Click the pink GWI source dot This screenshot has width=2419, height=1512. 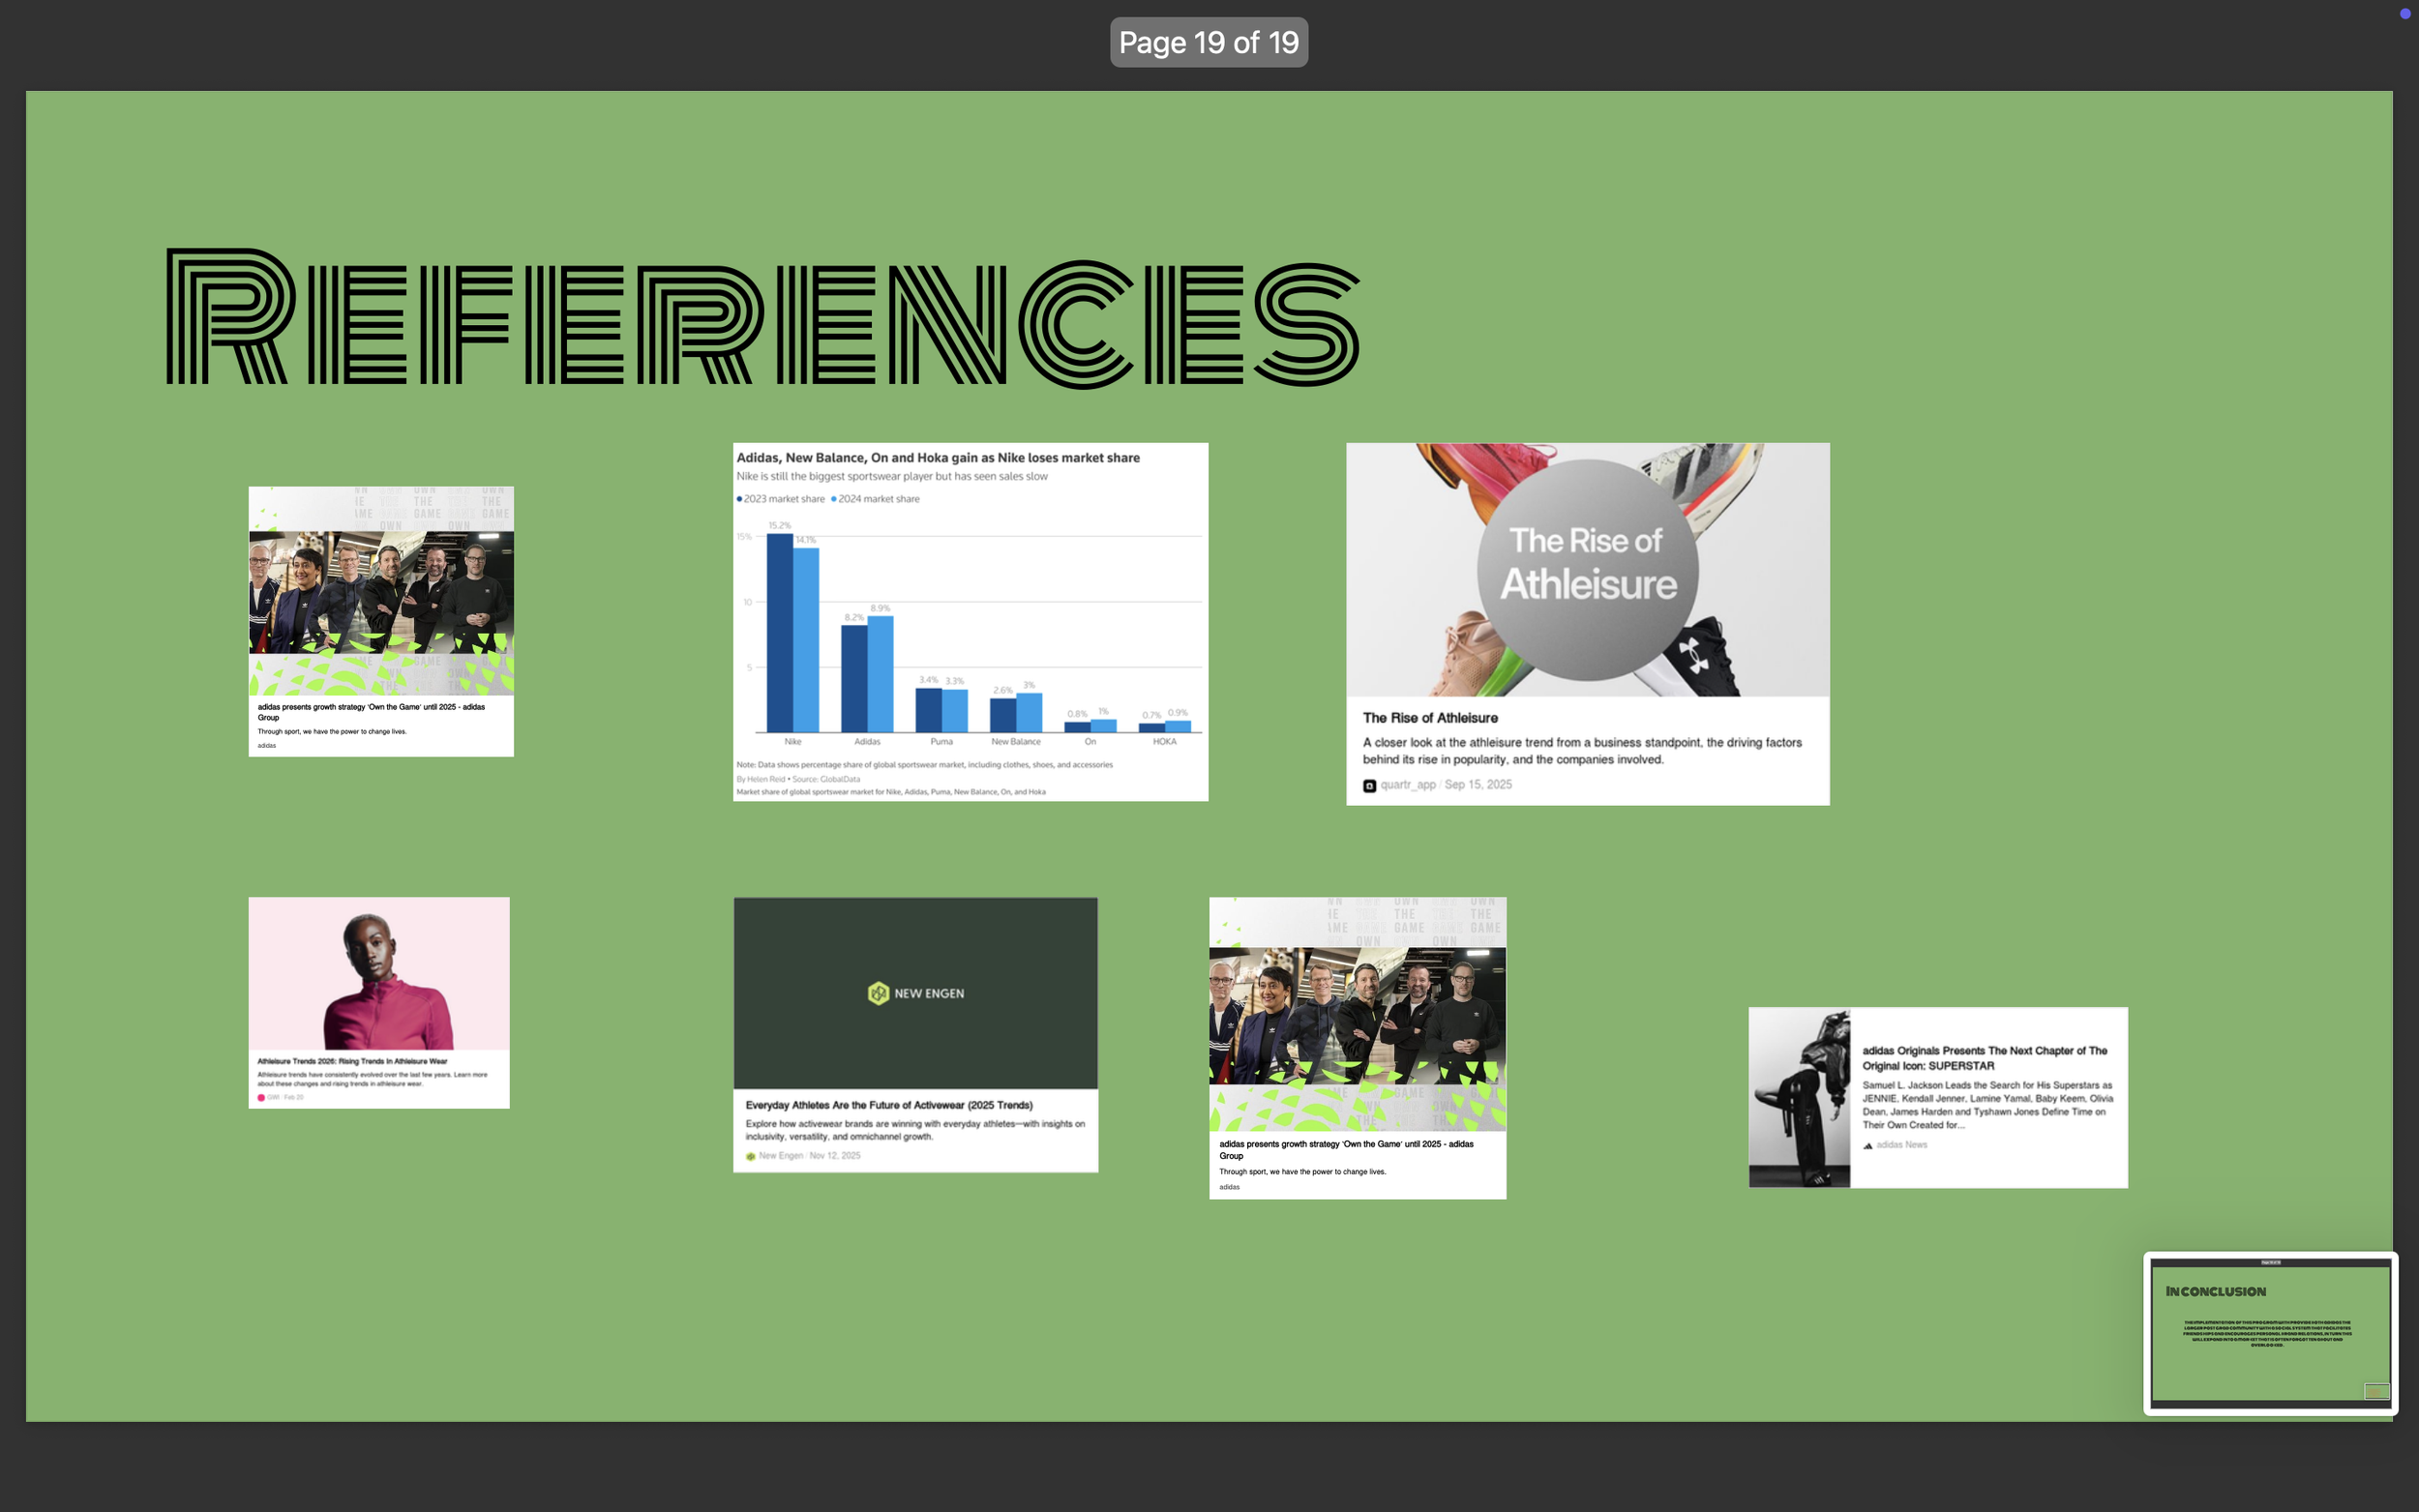pos(262,1097)
